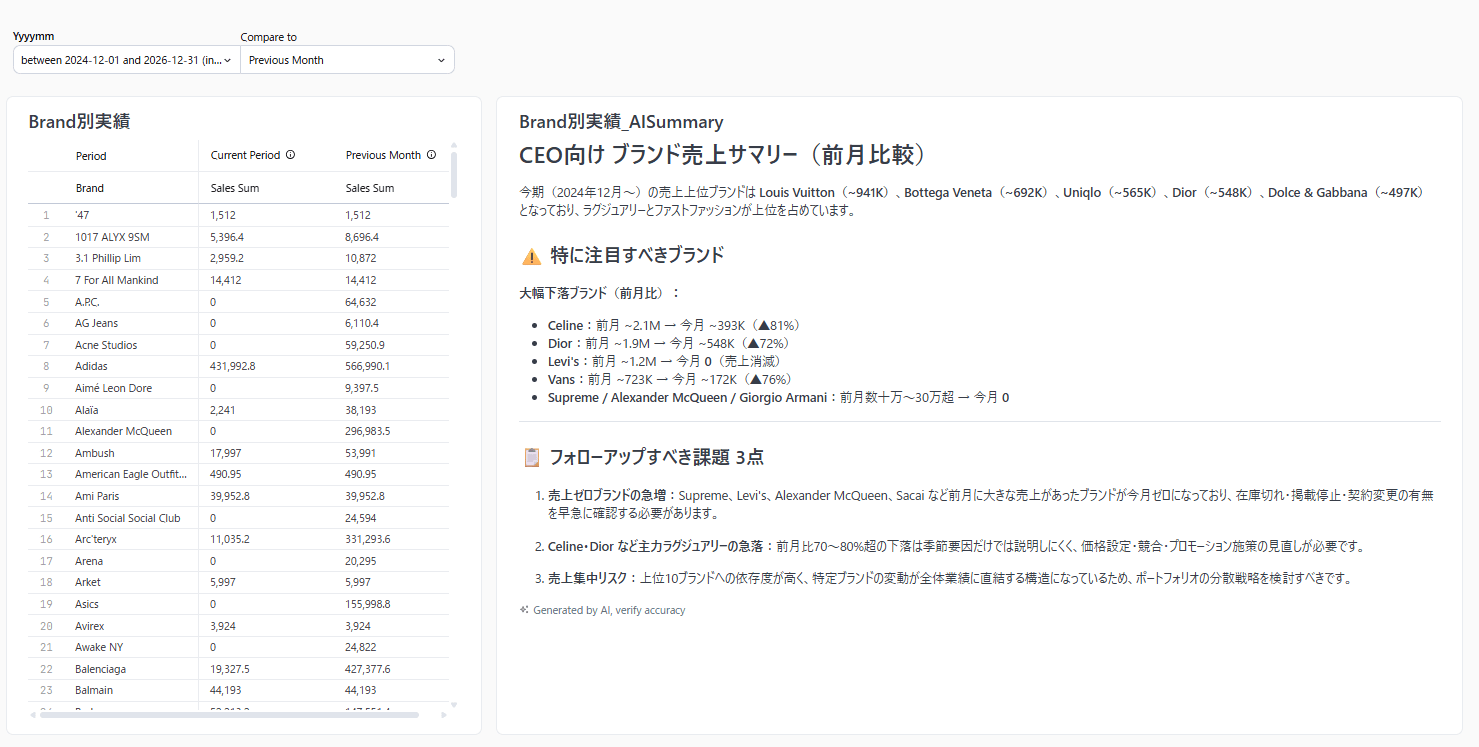Click the 8,696.4 previous month value
Image resolution: width=1479 pixels, height=747 pixels.
(x=362, y=237)
